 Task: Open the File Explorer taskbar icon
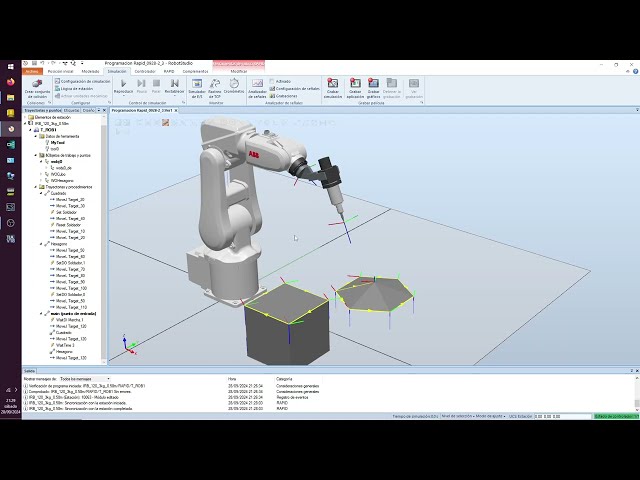tap(11, 98)
